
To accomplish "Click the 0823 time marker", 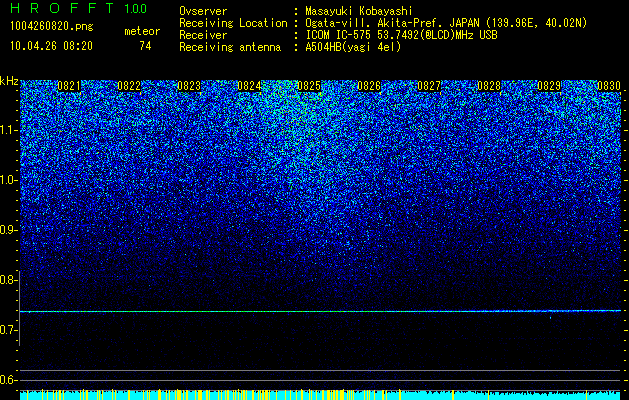I will (x=189, y=86).
